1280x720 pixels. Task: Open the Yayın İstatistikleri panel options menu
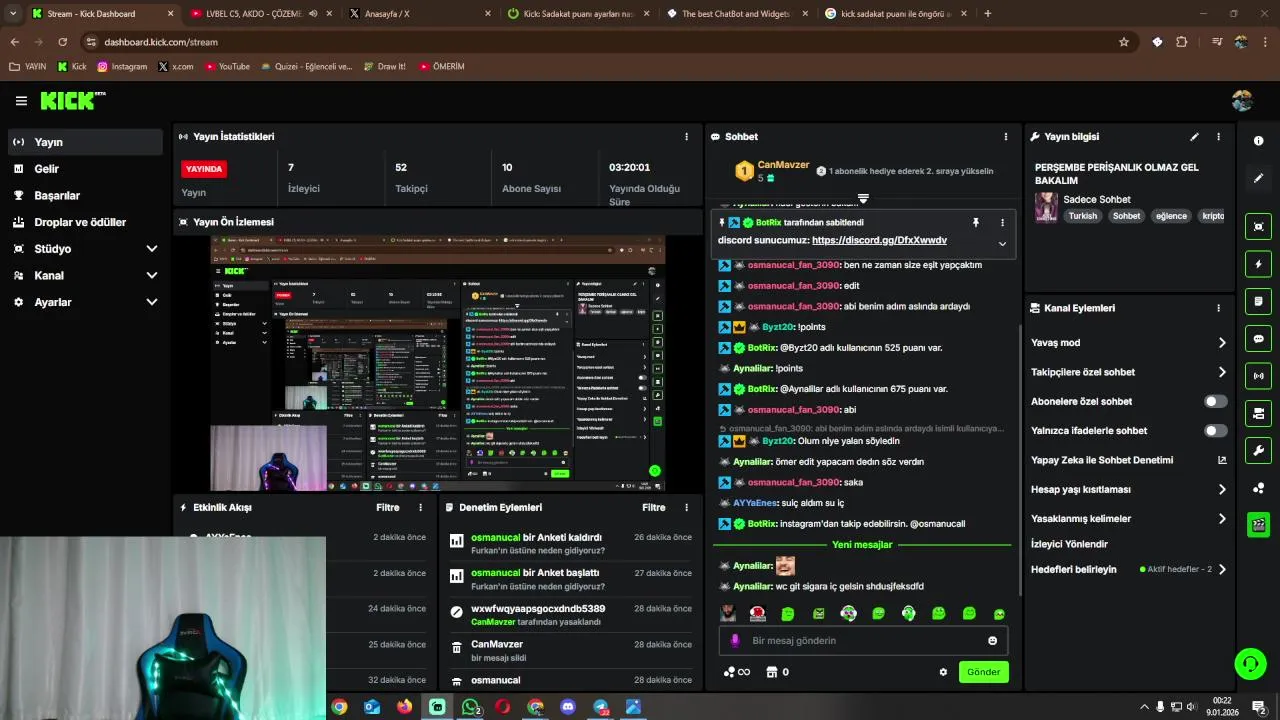tap(686, 137)
